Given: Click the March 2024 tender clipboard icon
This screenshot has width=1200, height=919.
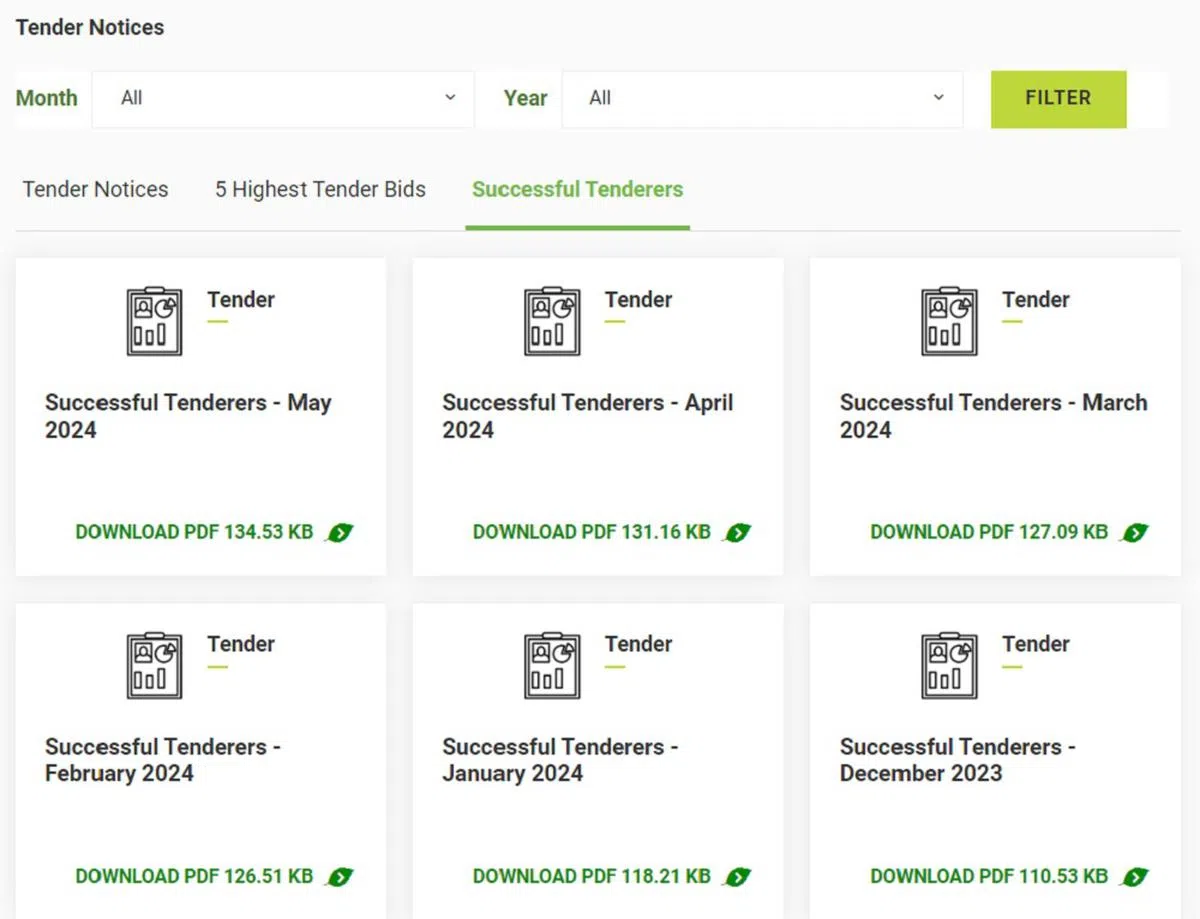Looking at the screenshot, I should coord(949,322).
